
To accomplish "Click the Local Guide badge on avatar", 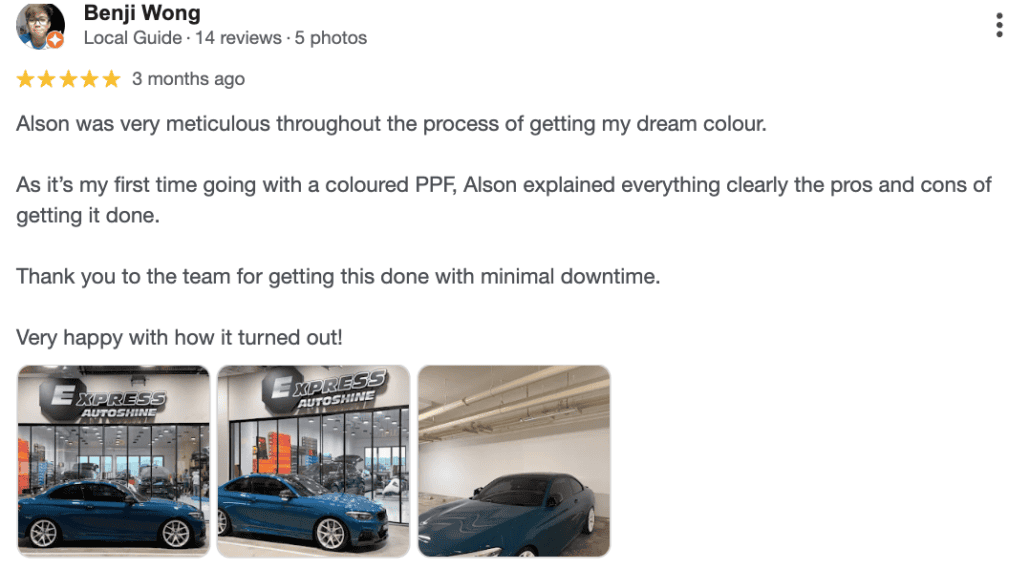I will [x=56, y=41].
